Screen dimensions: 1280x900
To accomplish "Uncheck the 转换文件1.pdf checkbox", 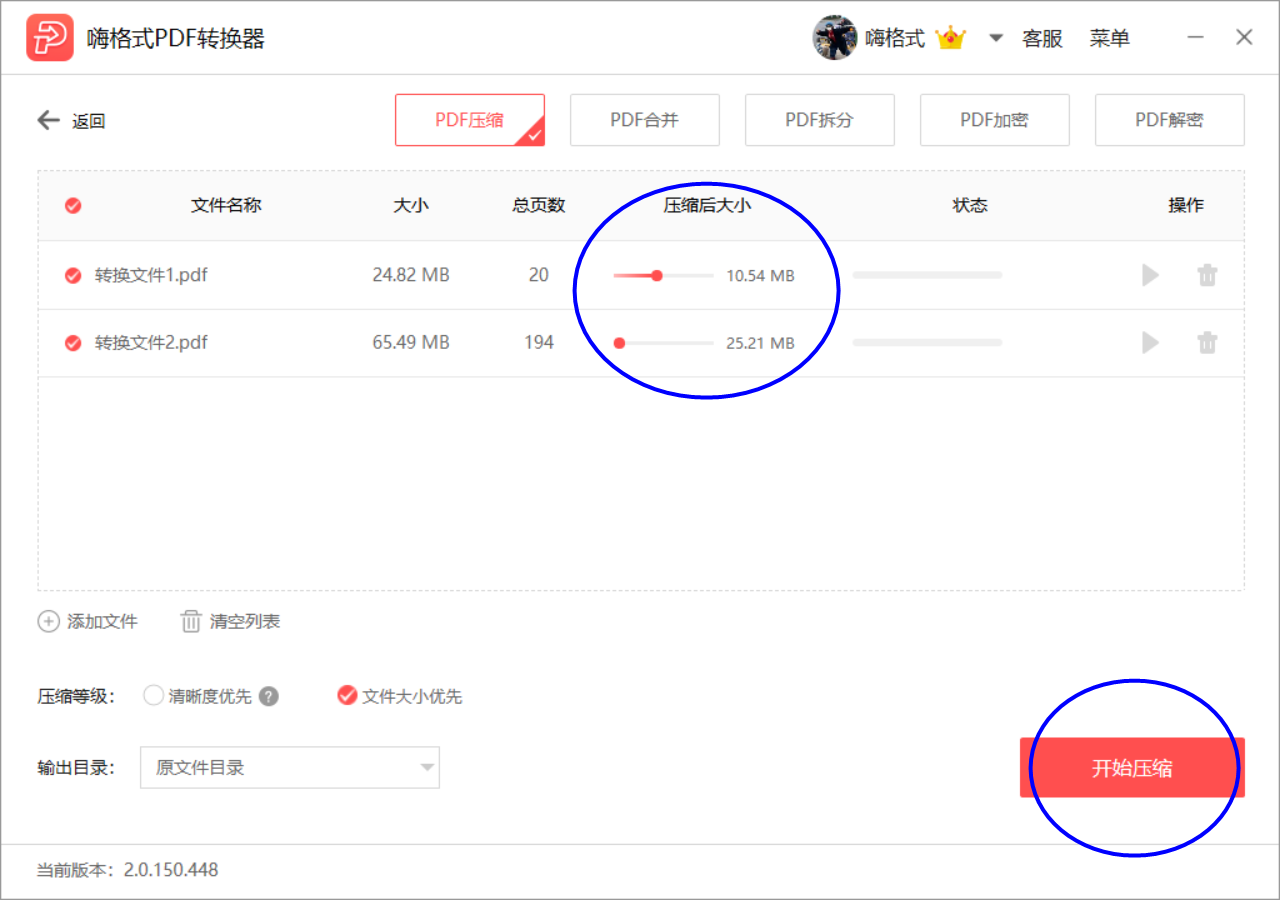I will pyautogui.click(x=73, y=276).
